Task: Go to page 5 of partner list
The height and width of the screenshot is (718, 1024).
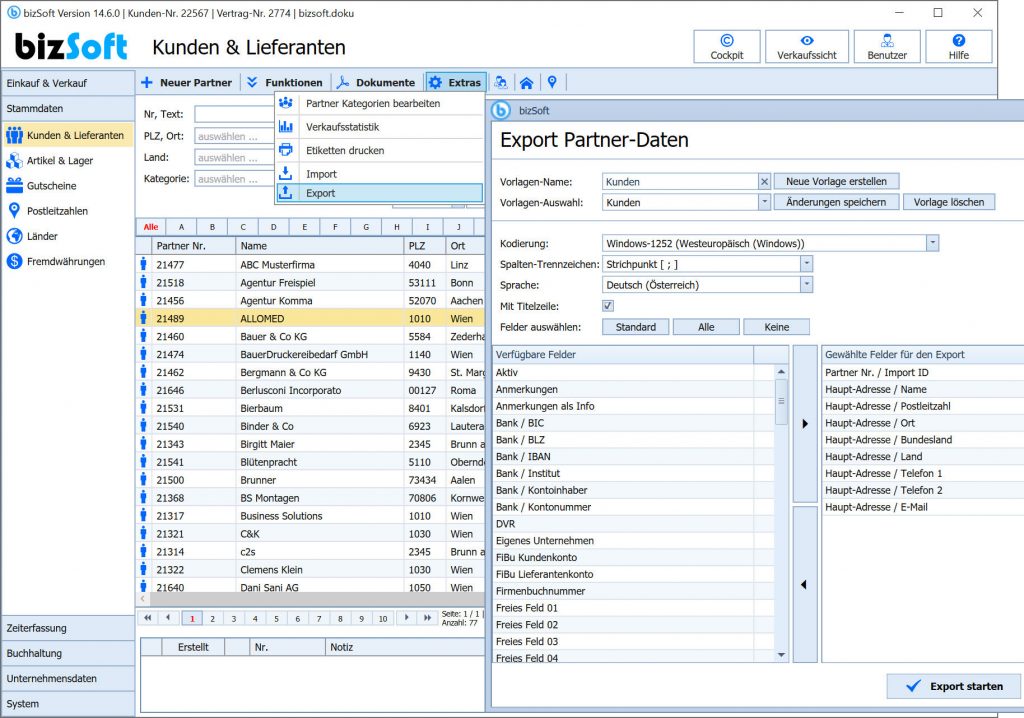Action: click(276, 618)
